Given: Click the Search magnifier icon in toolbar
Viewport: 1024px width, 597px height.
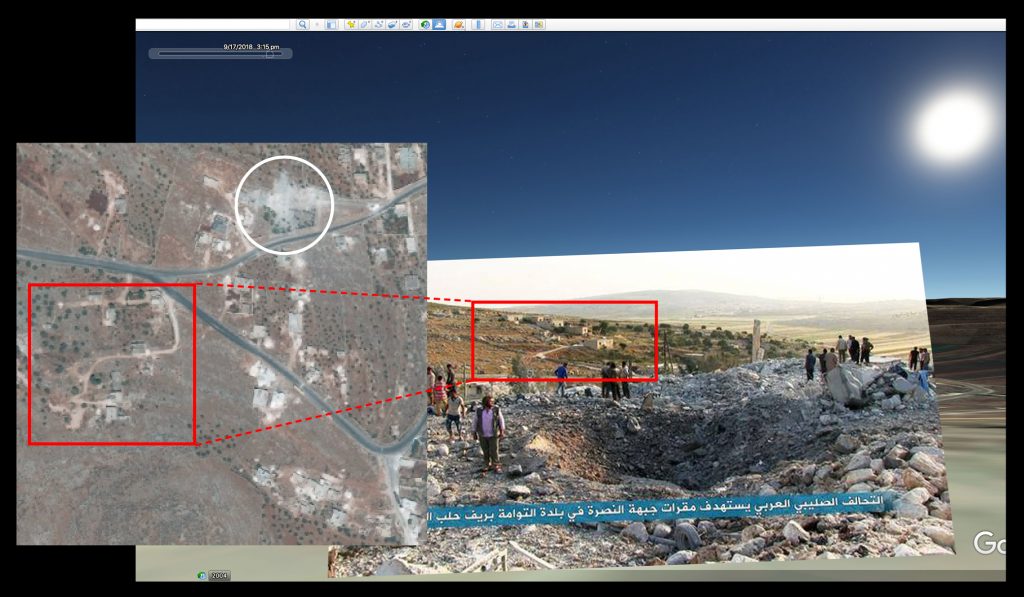Looking at the screenshot, I should click(302, 24).
